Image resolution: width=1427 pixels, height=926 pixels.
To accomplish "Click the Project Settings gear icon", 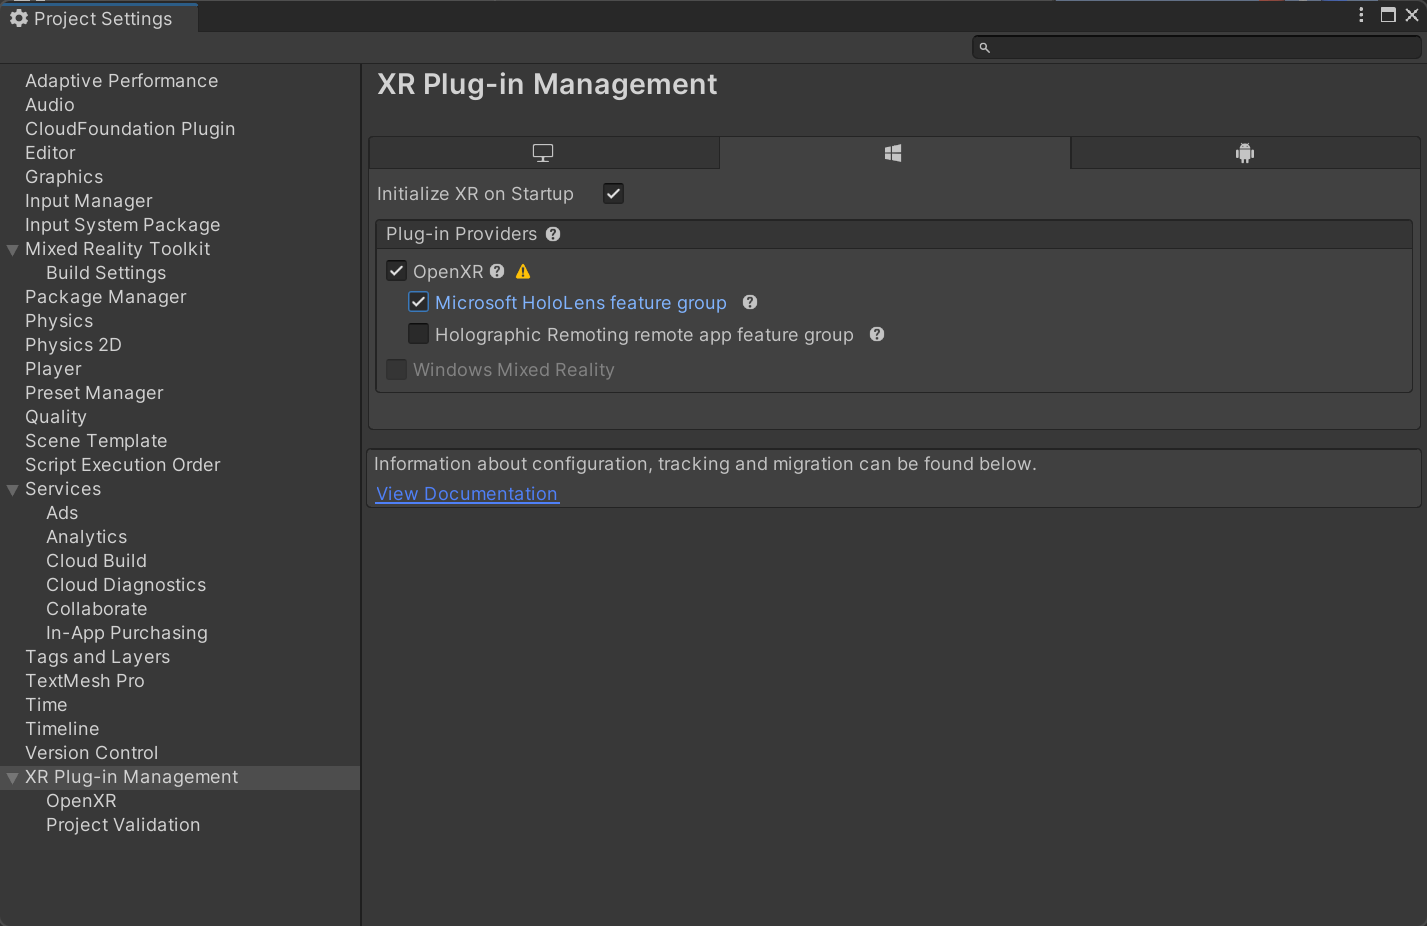I will [19, 18].
